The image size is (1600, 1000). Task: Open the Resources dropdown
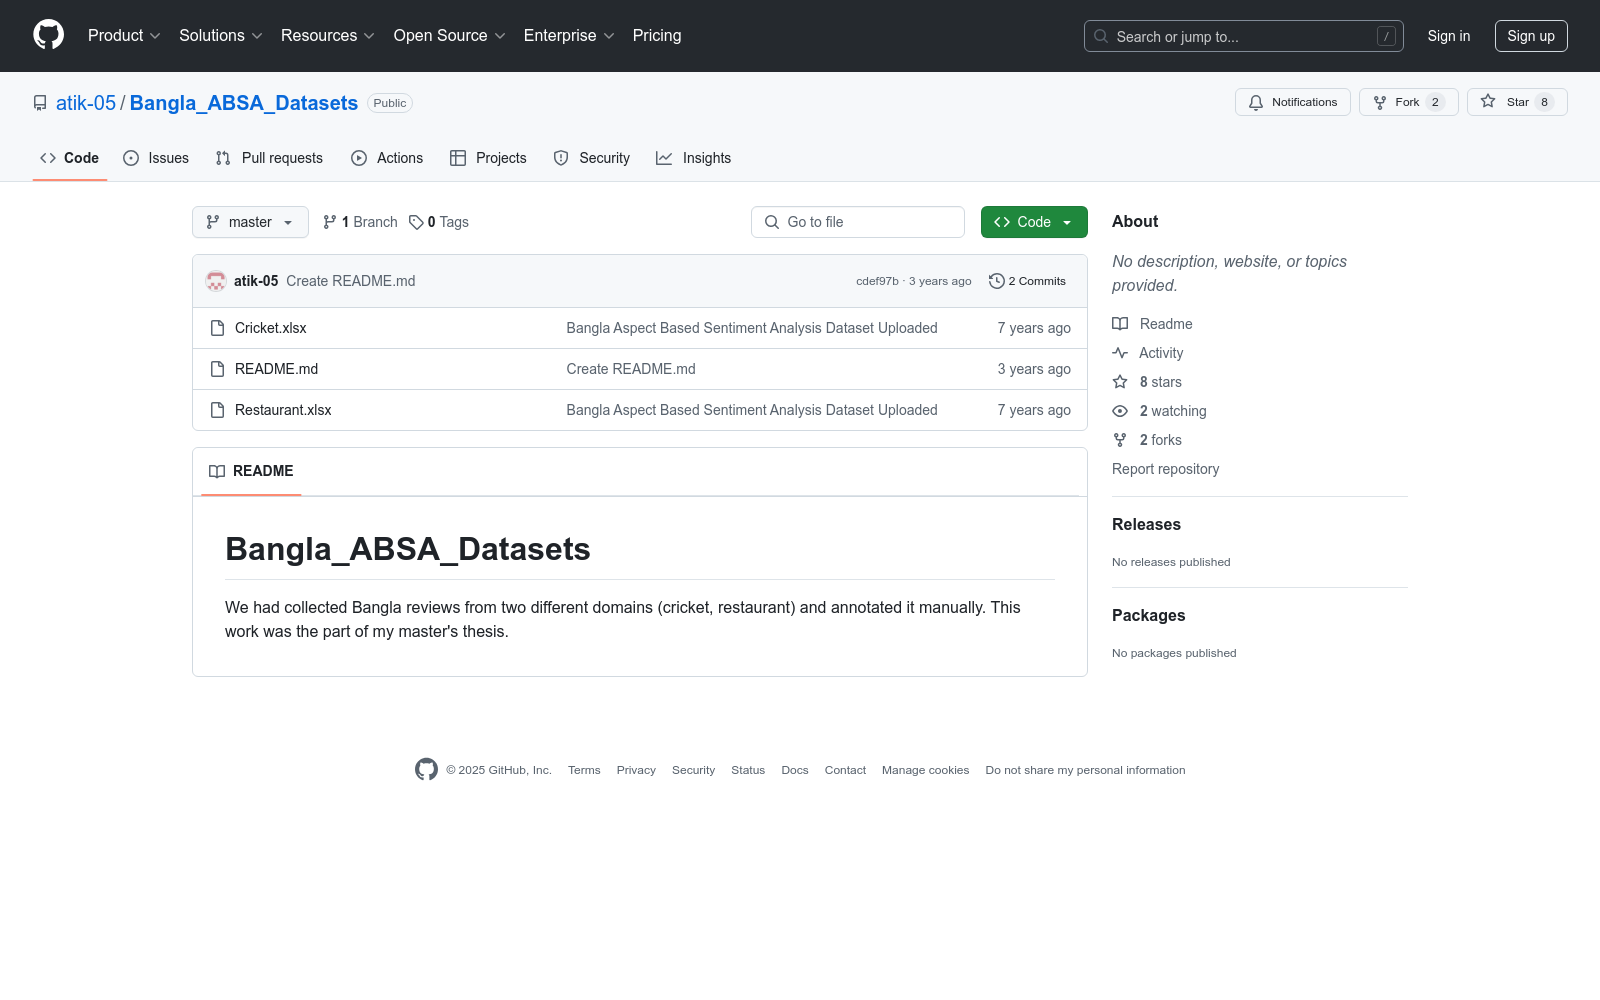[328, 35]
